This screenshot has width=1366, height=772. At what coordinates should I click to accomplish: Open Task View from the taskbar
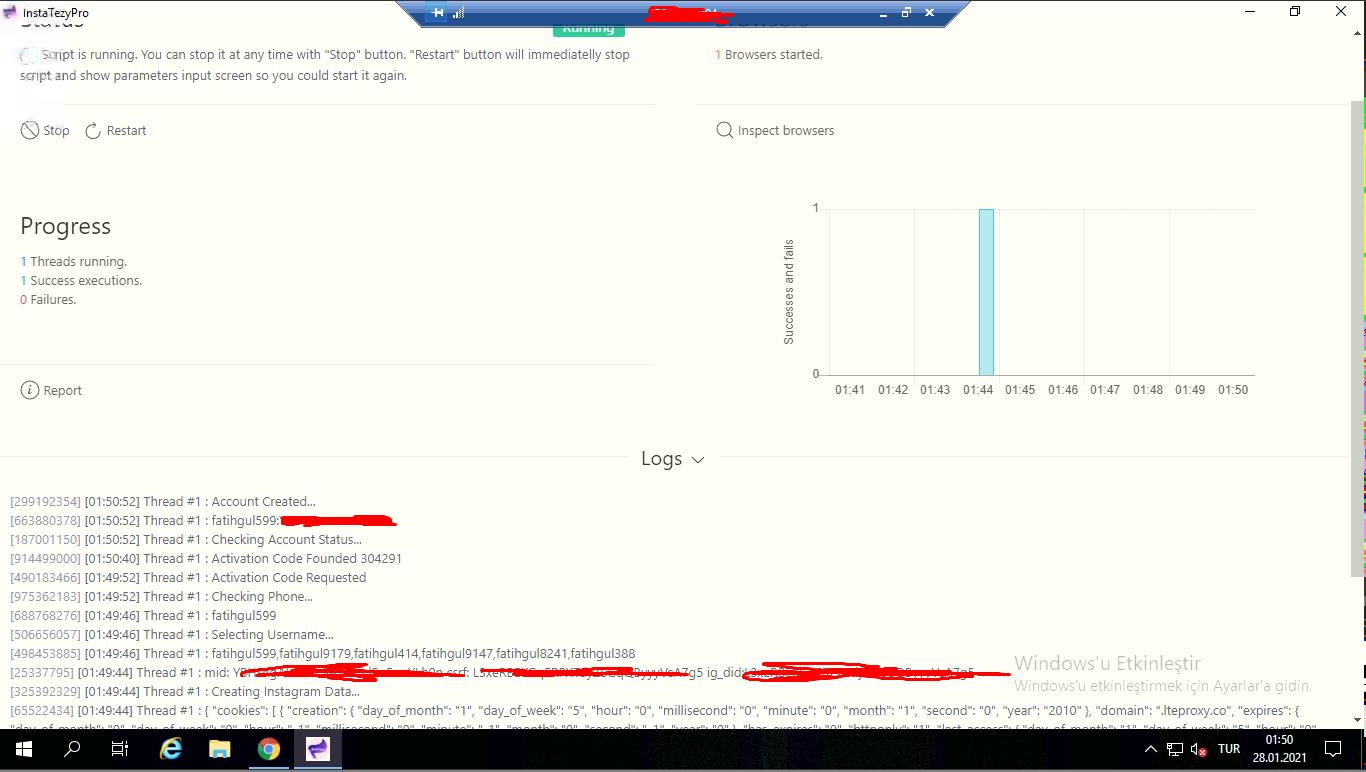(120, 749)
